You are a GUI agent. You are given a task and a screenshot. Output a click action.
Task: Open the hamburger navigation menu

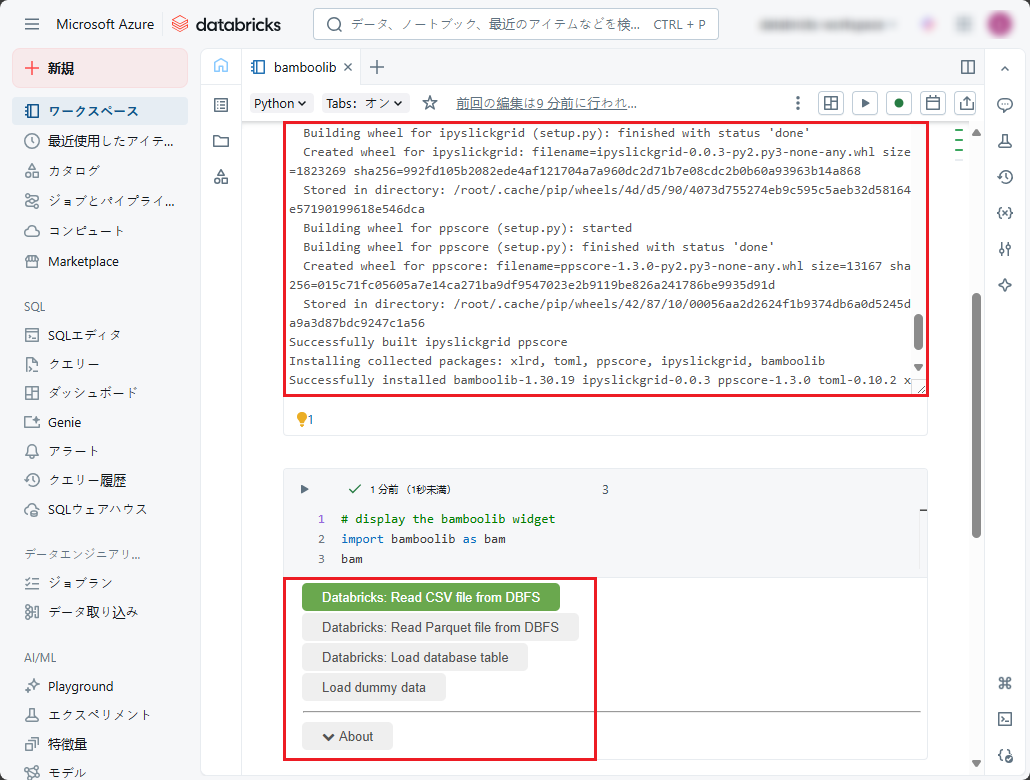(x=32, y=24)
